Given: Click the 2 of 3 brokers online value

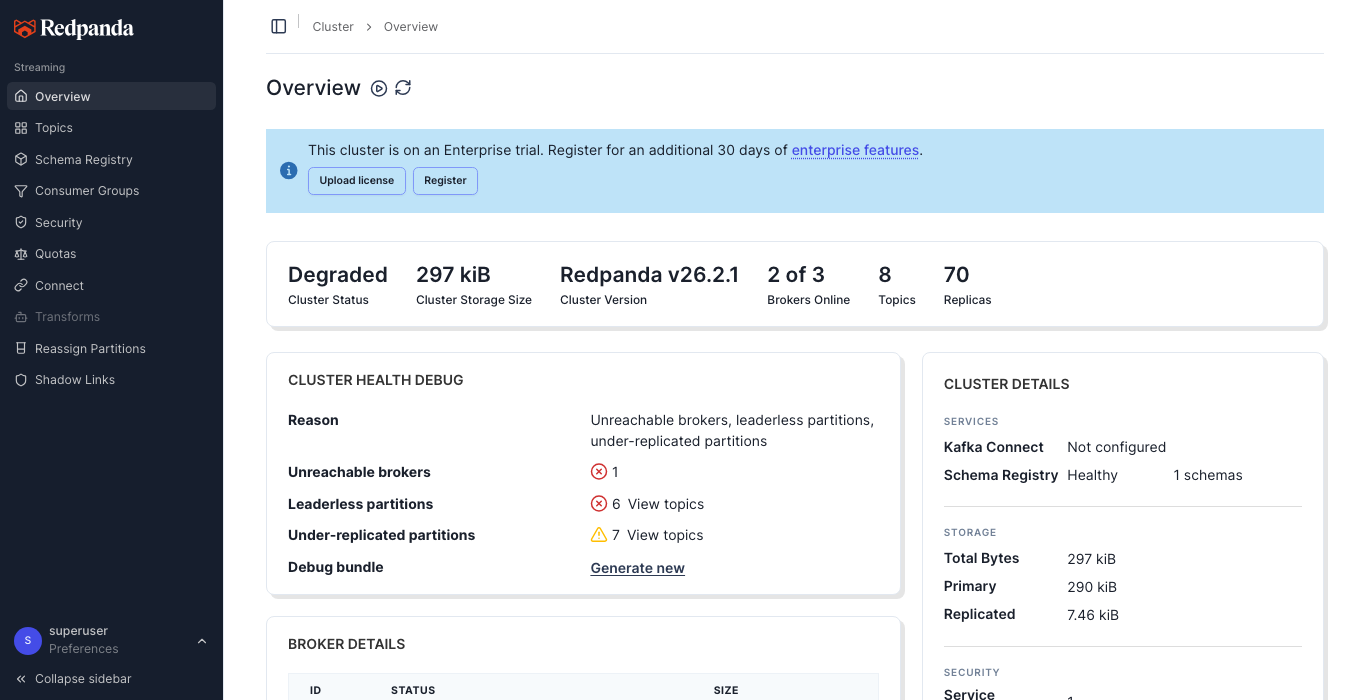Looking at the screenshot, I should 796,275.
